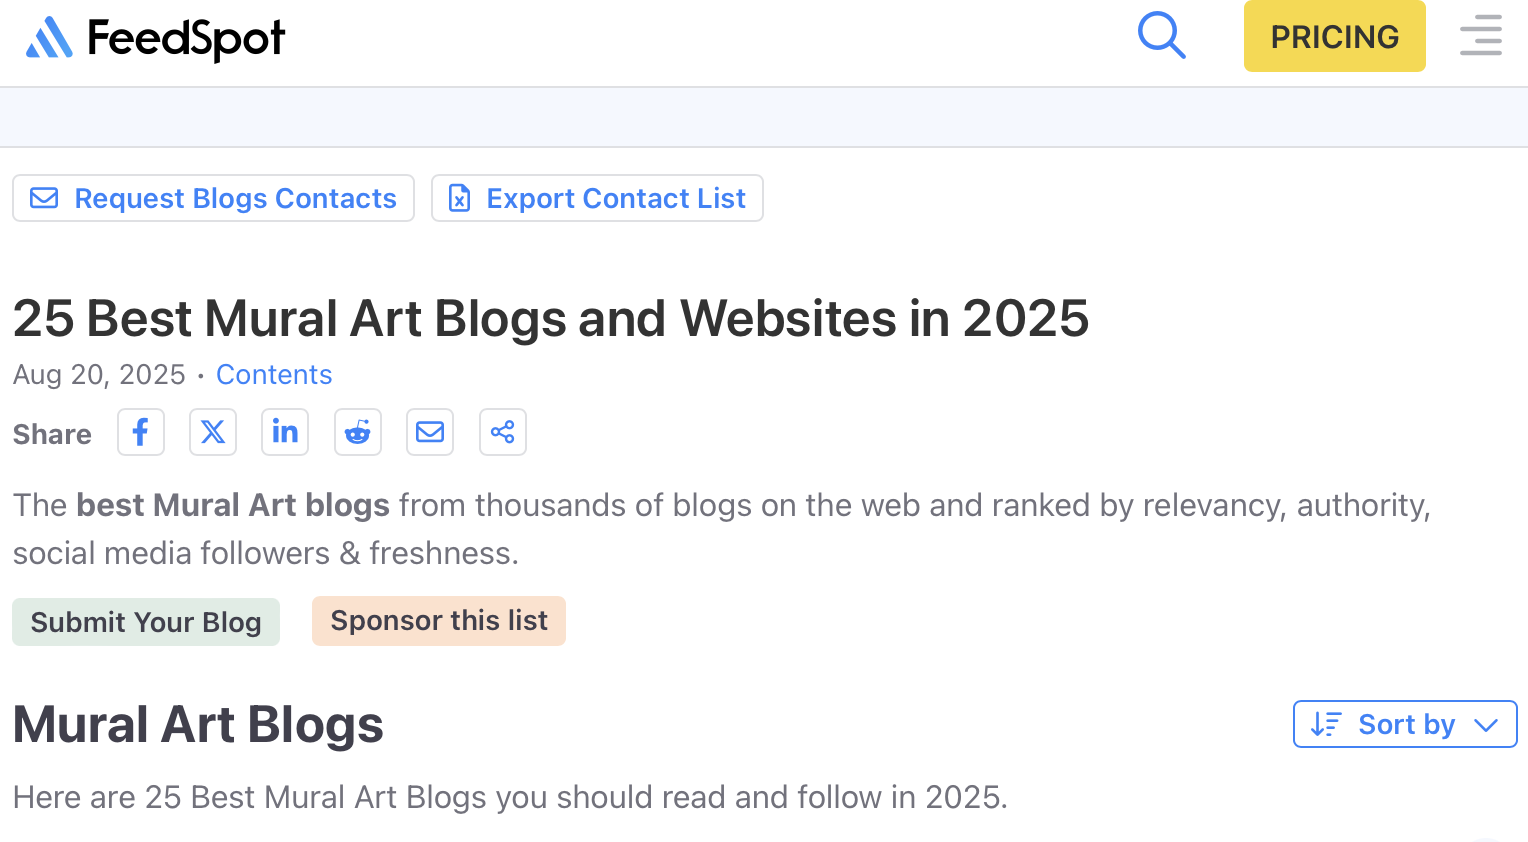Open the PRICING page

click(1335, 36)
